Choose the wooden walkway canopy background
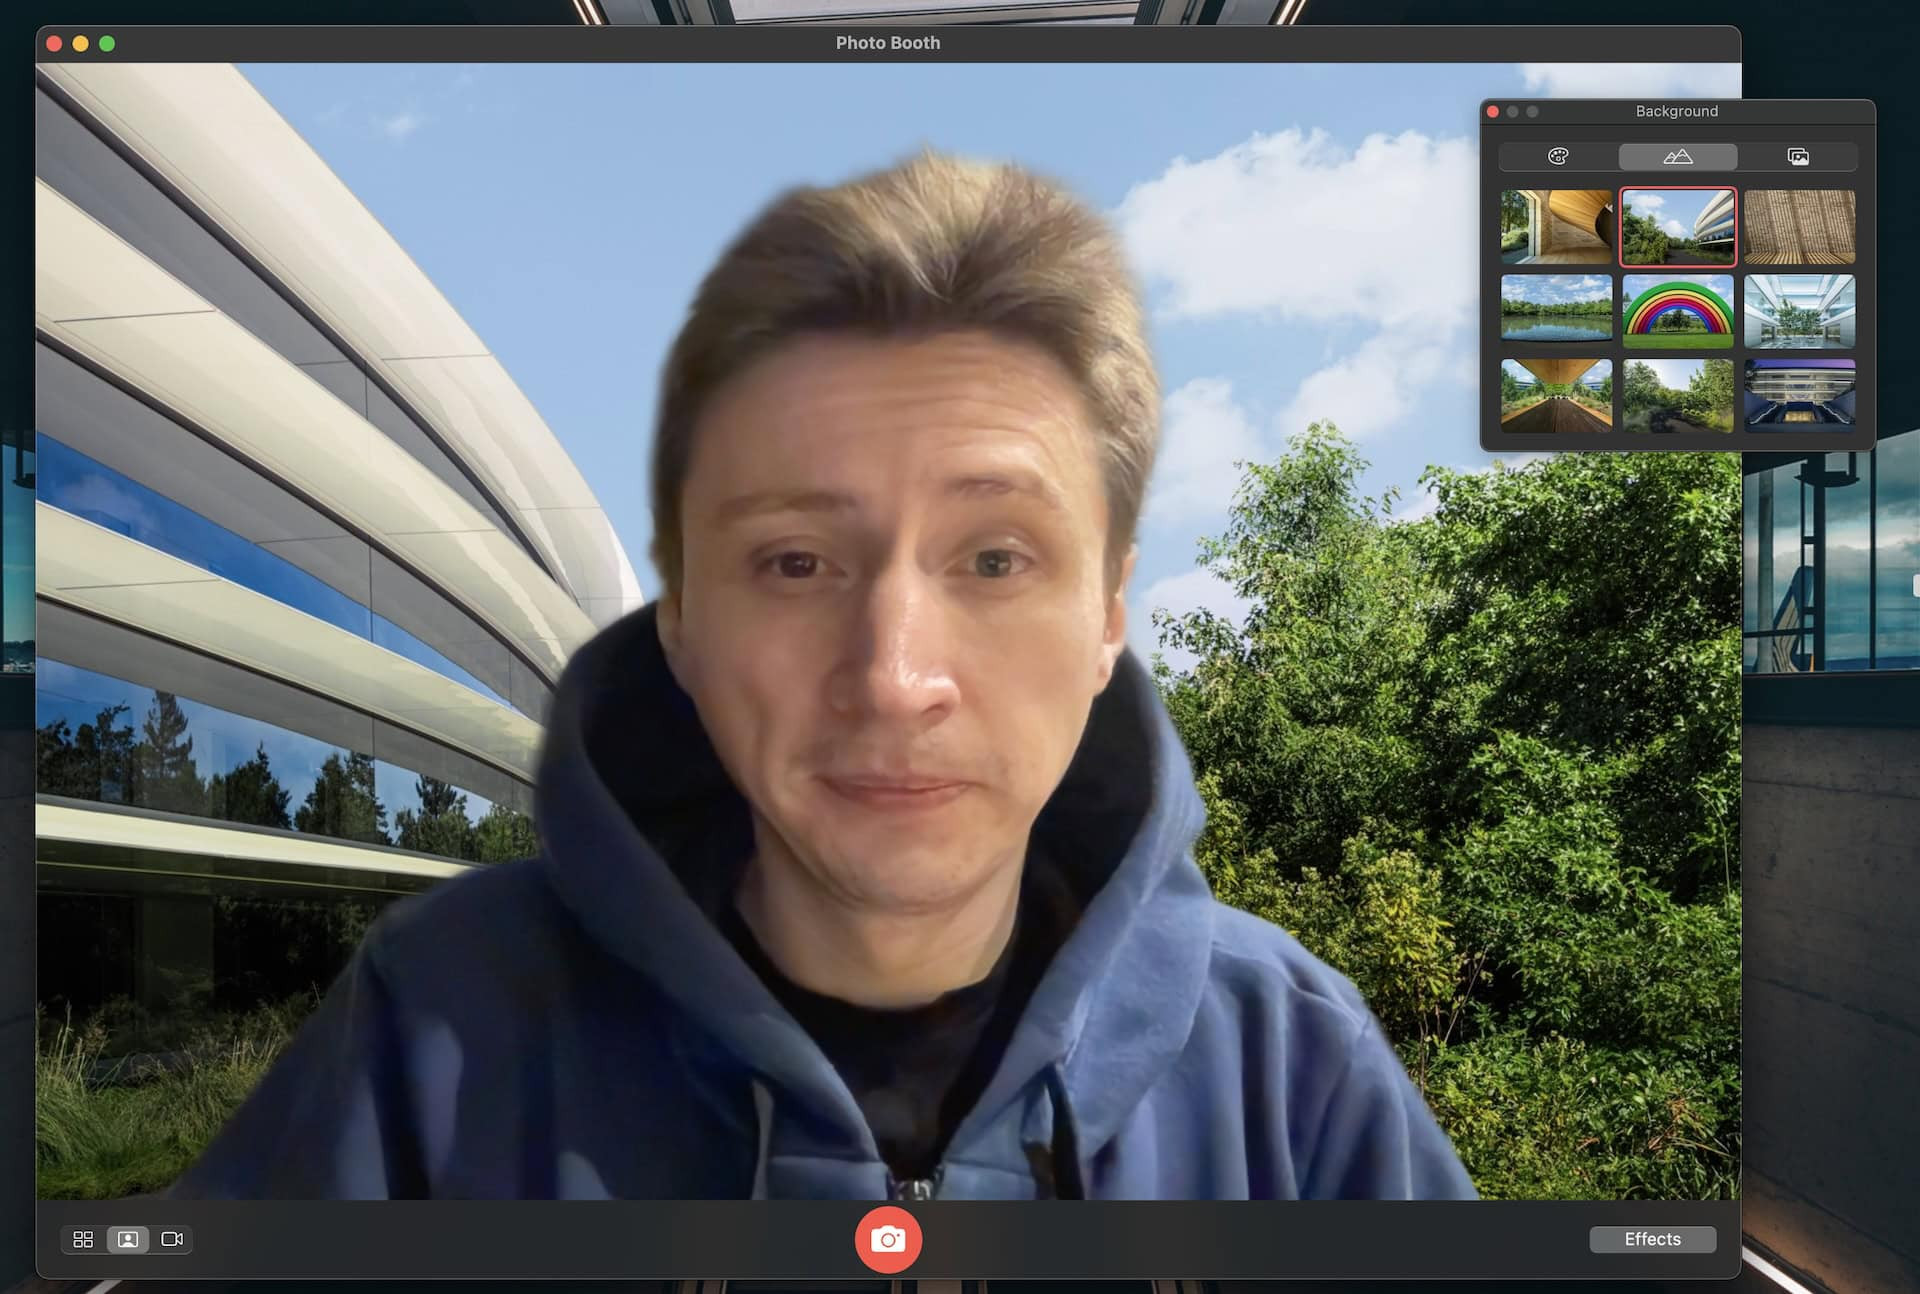This screenshot has width=1920, height=1294. 1557,395
